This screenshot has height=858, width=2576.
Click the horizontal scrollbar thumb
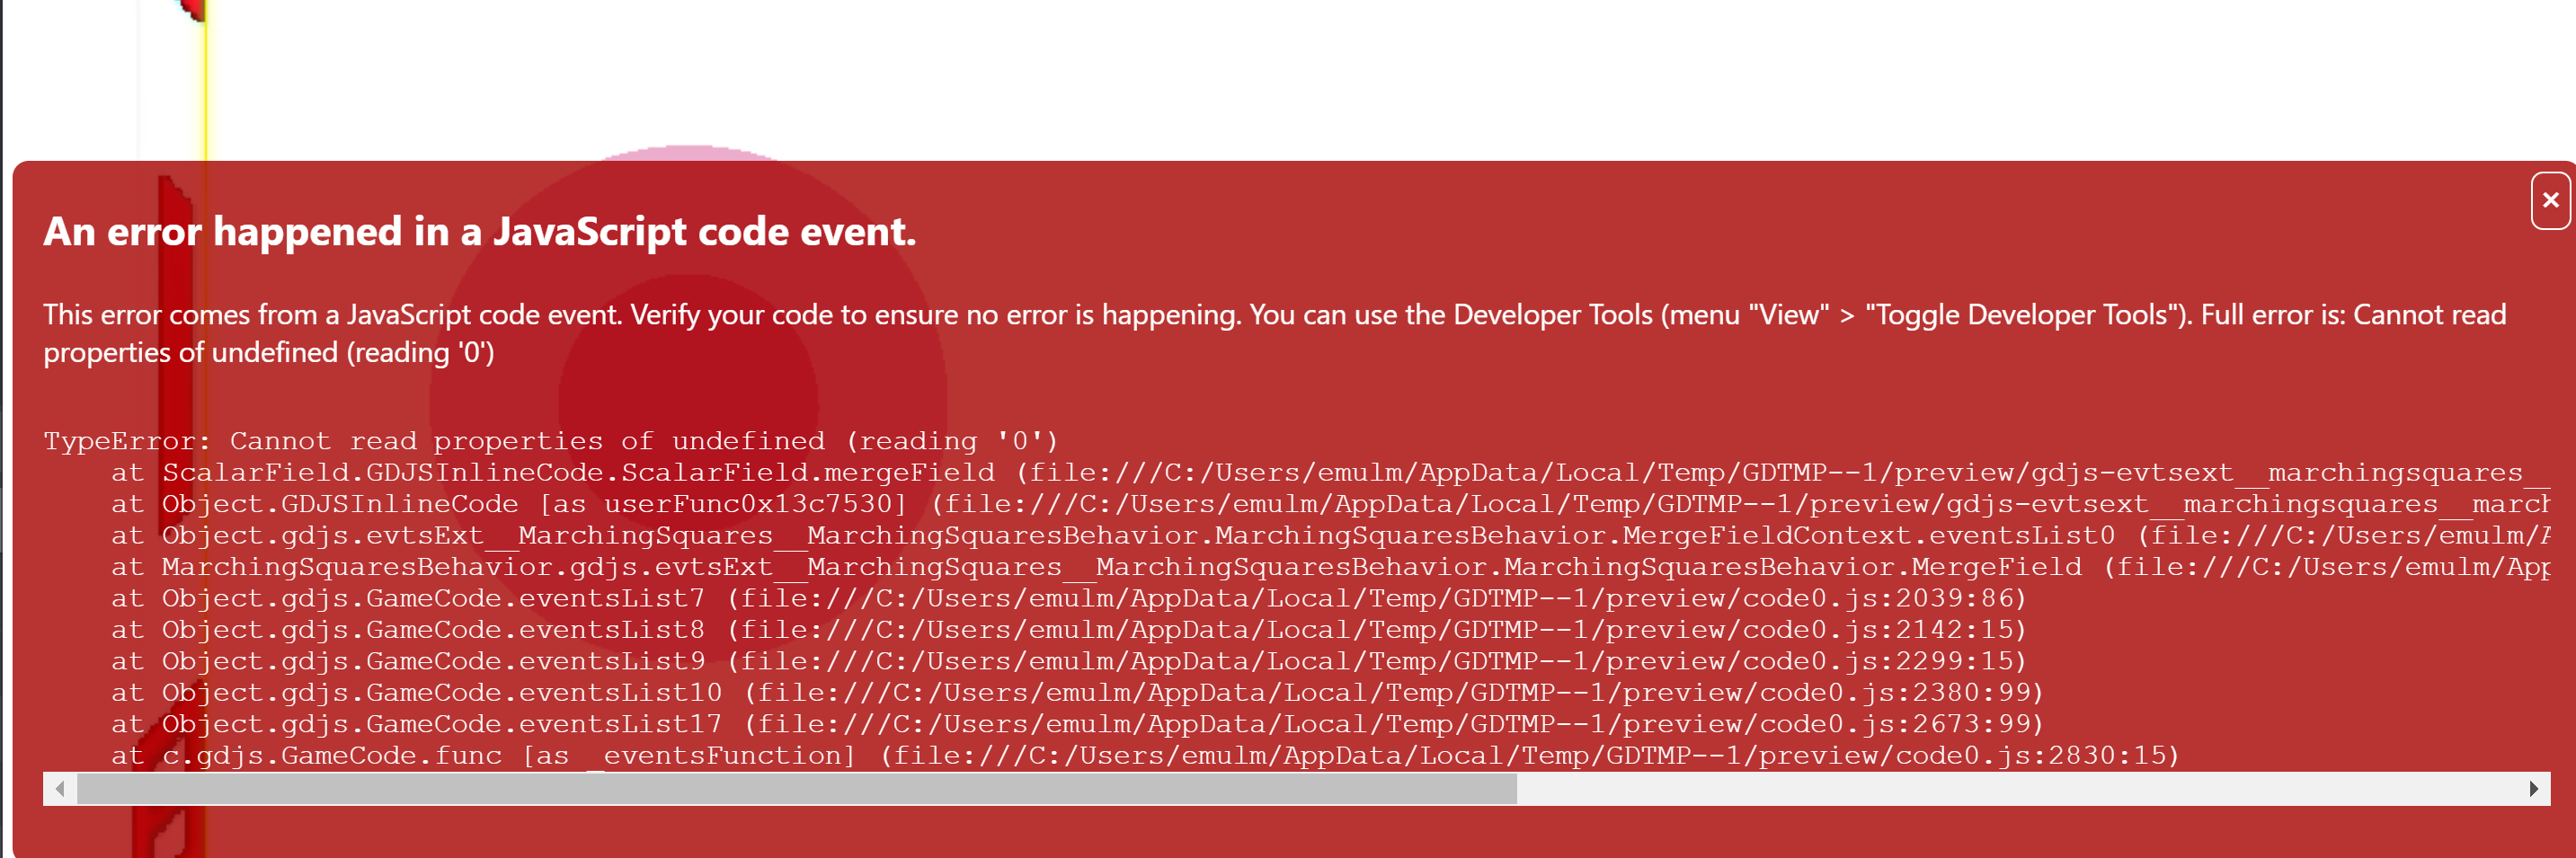coord(796,789)
